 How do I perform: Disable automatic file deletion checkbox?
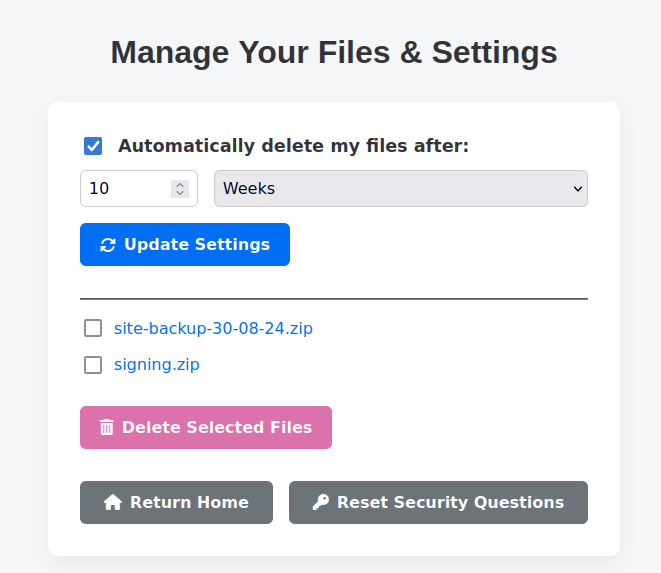tap(93, 146)
